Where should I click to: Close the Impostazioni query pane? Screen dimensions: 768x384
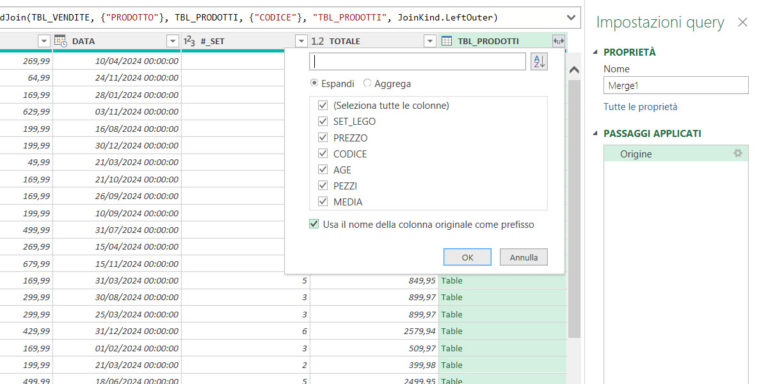(x=743, y=22)
